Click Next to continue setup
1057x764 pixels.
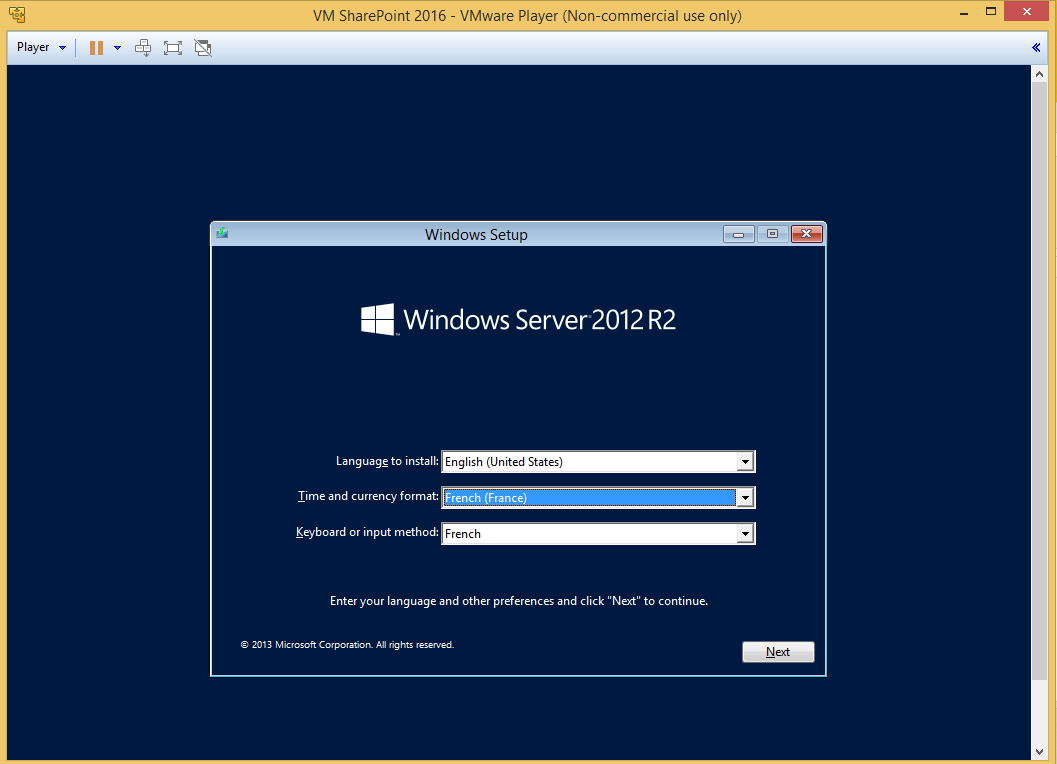pos(778,652)
